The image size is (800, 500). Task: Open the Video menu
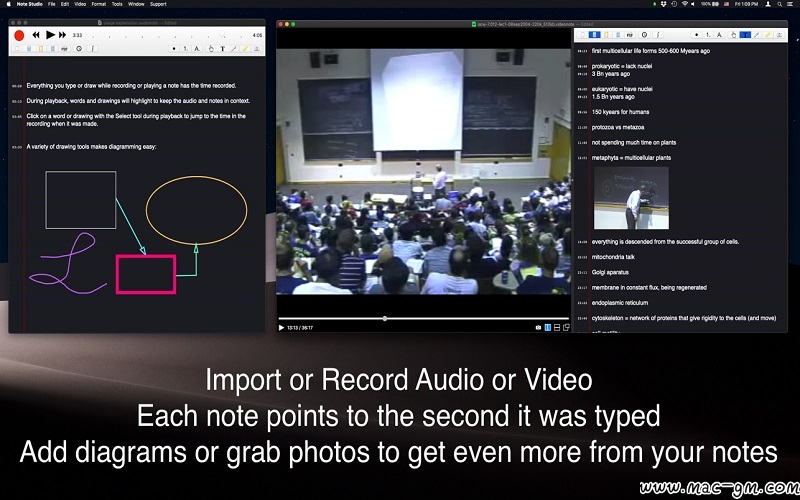click(x=80, y=4)
